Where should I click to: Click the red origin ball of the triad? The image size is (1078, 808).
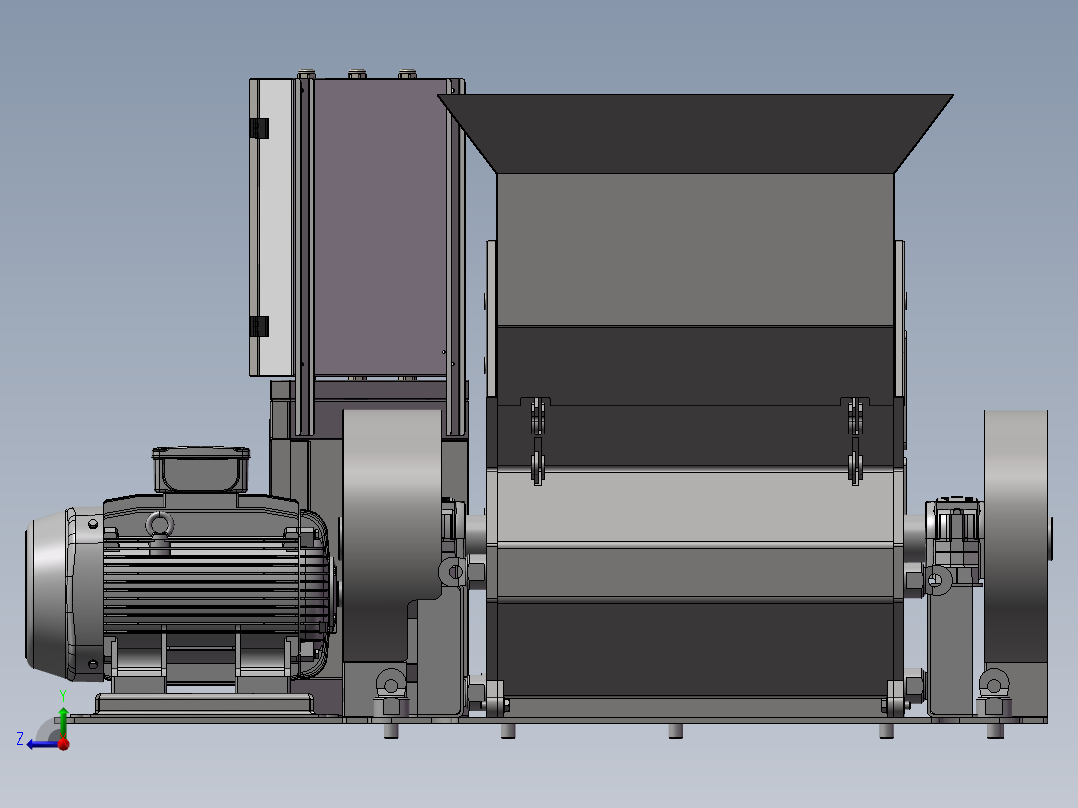coord(64,743)
